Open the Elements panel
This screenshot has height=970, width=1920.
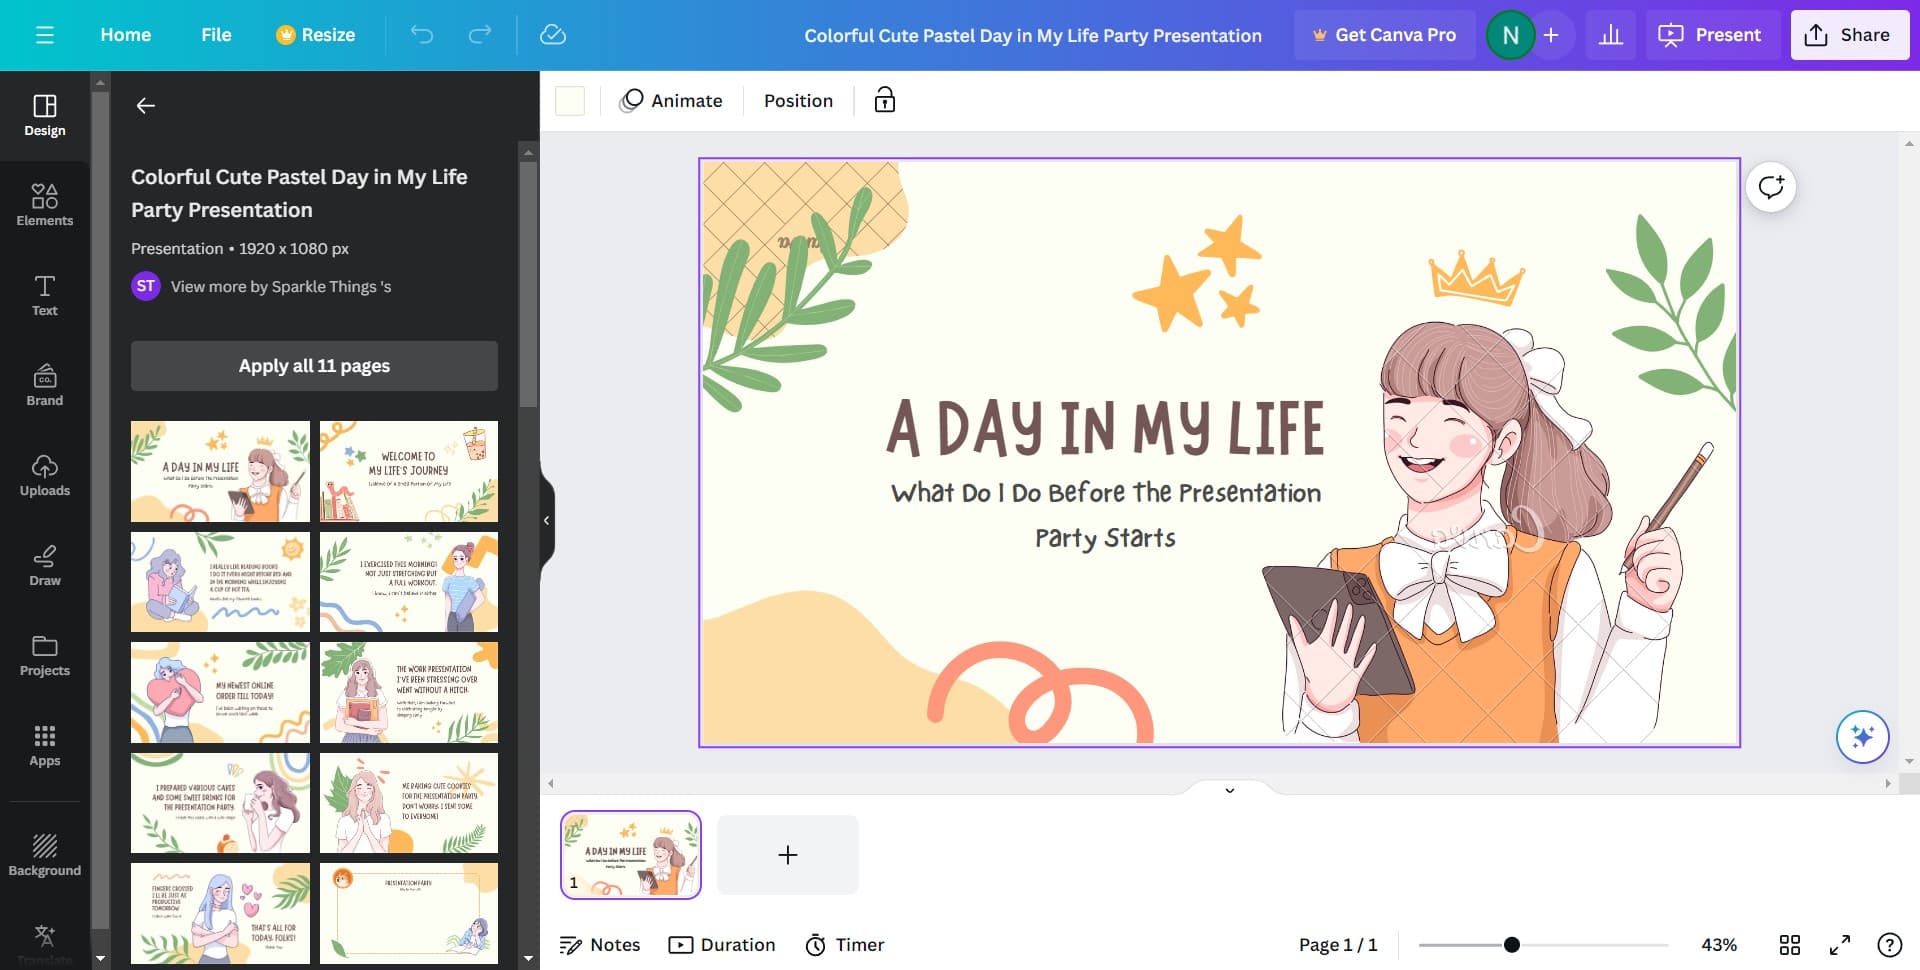tap(44, 205)
